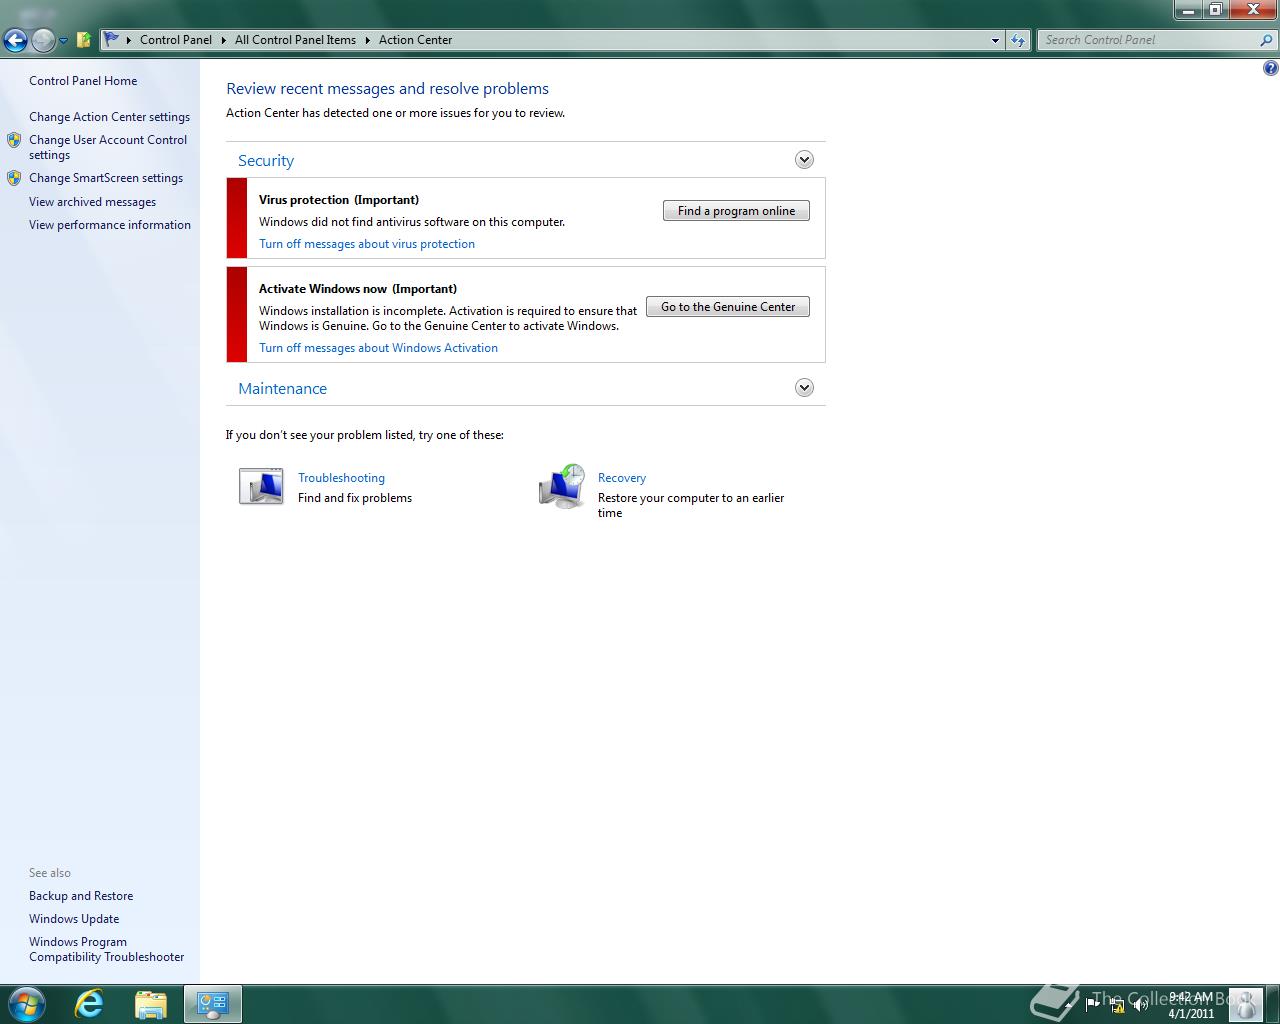Restore down the Action Center window
Screen dimensions: 1280x1024
coord(1216,10)
